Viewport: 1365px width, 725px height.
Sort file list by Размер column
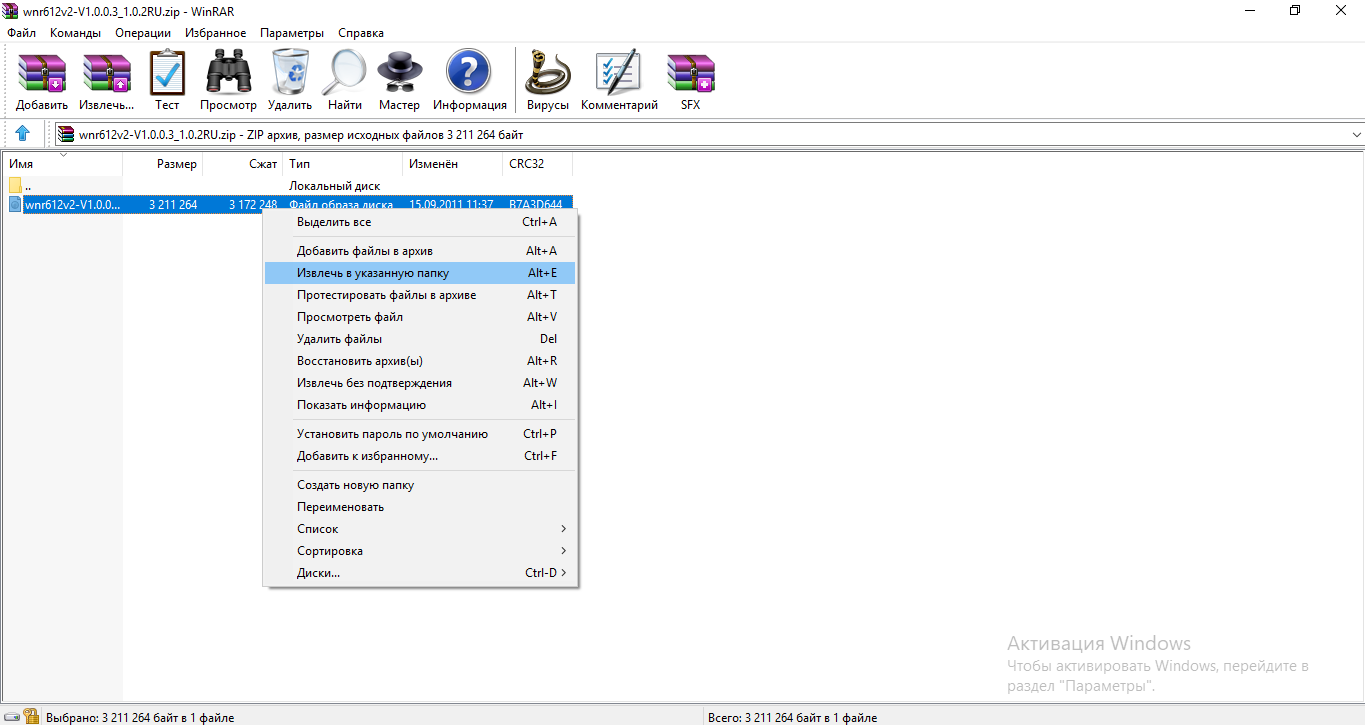click(x=162, y=164)
